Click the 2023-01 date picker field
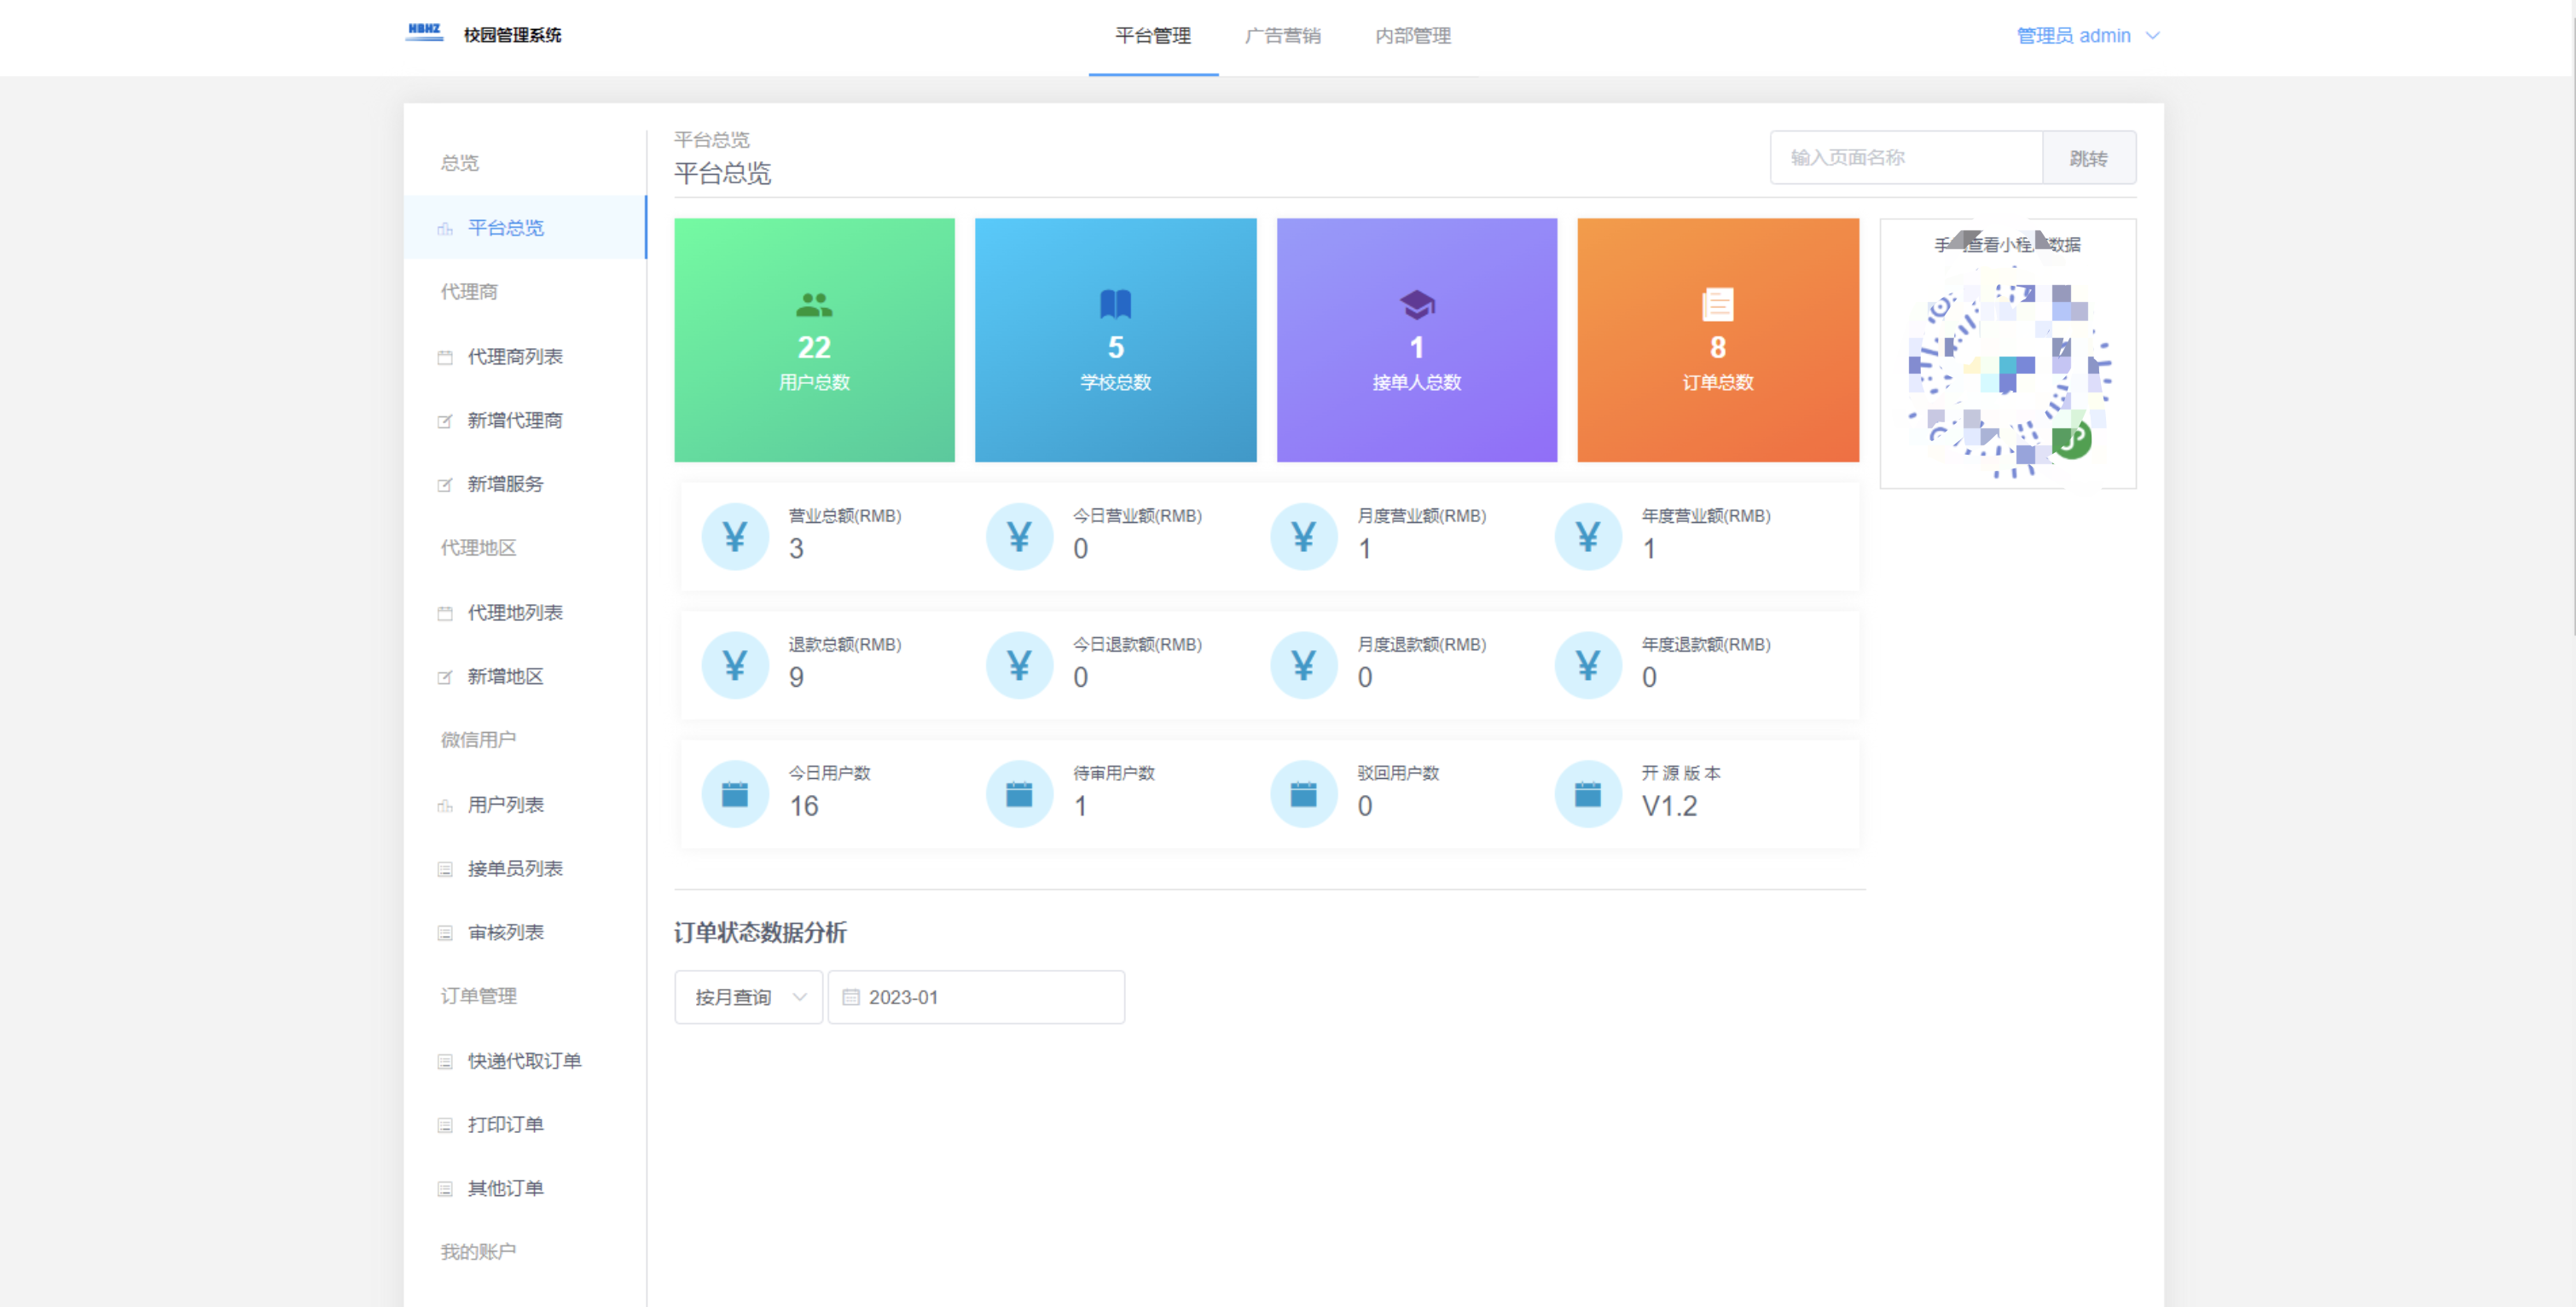The image size is (2576, 1307). 976,998
